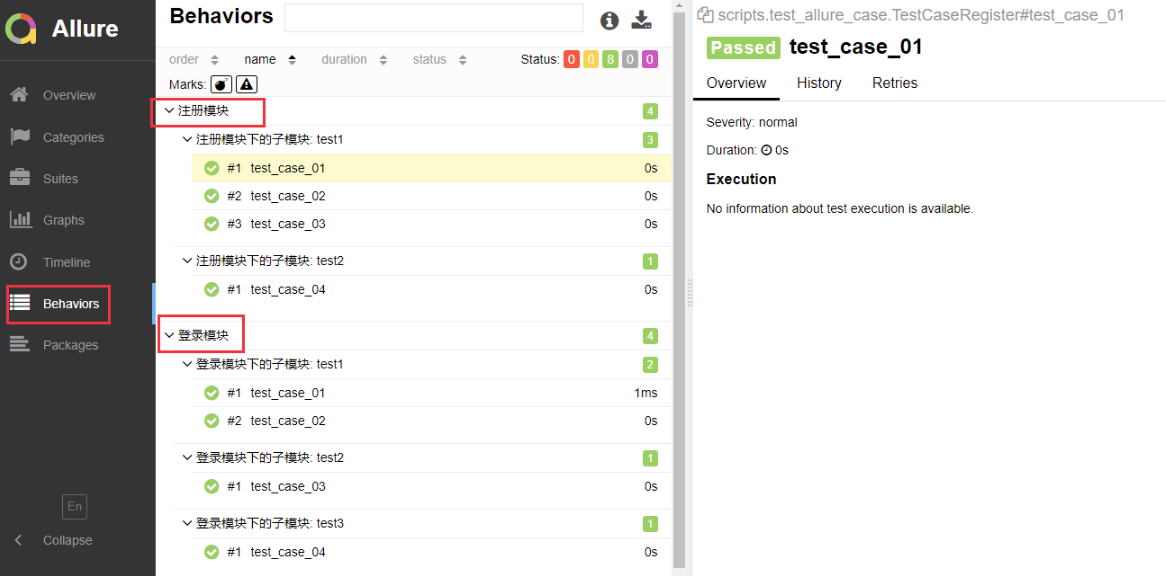
Task: Toggle the flaky bomb mark filter
Action: pos(221,83)
